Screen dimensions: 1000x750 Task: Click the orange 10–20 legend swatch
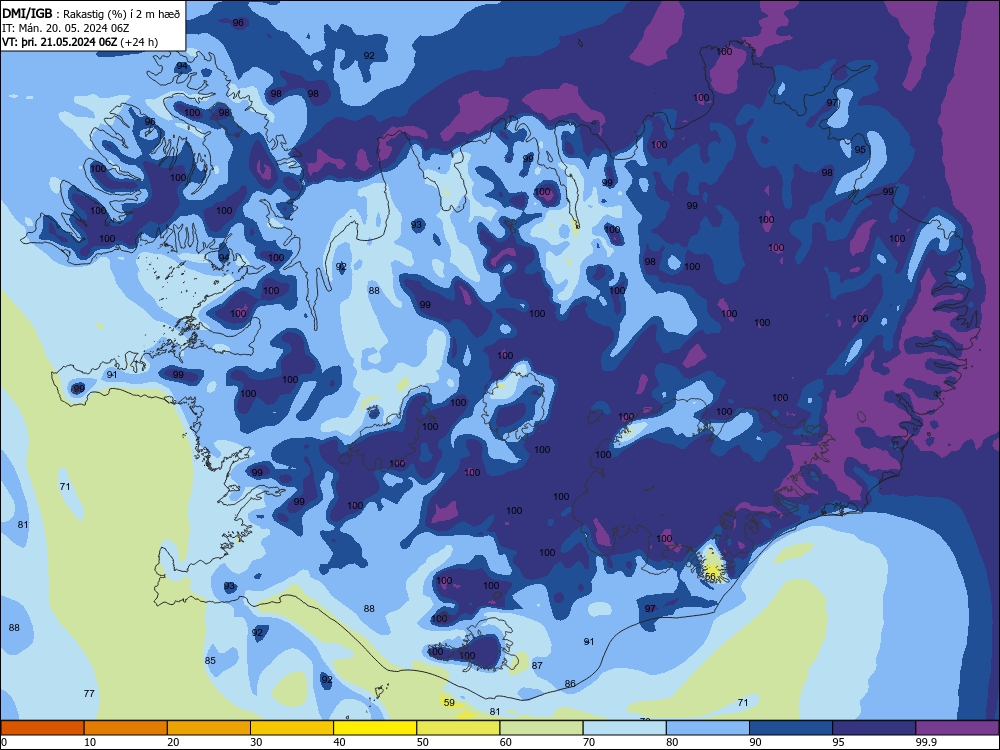click(126, 728)
